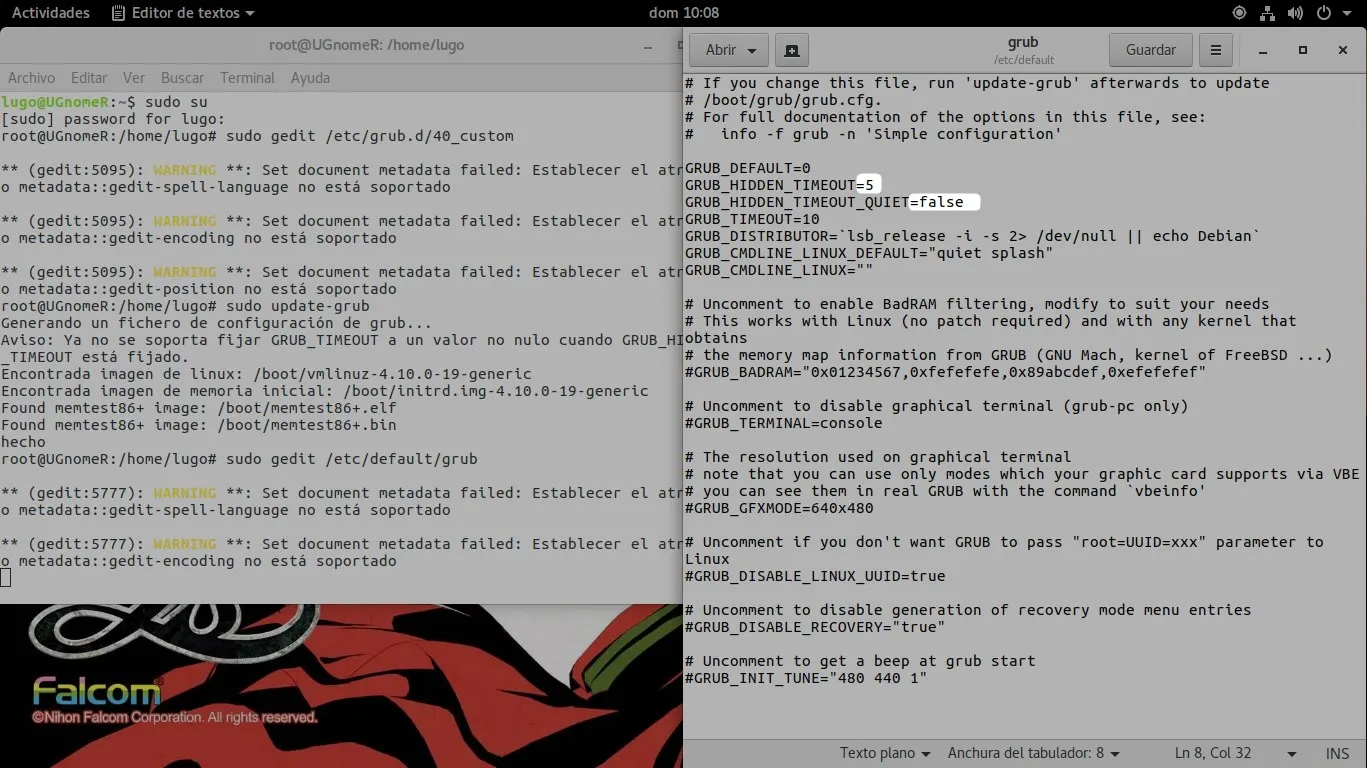Open the Anchura del tabulador dropdown
1367x768 pixels.
[1034, 753]
